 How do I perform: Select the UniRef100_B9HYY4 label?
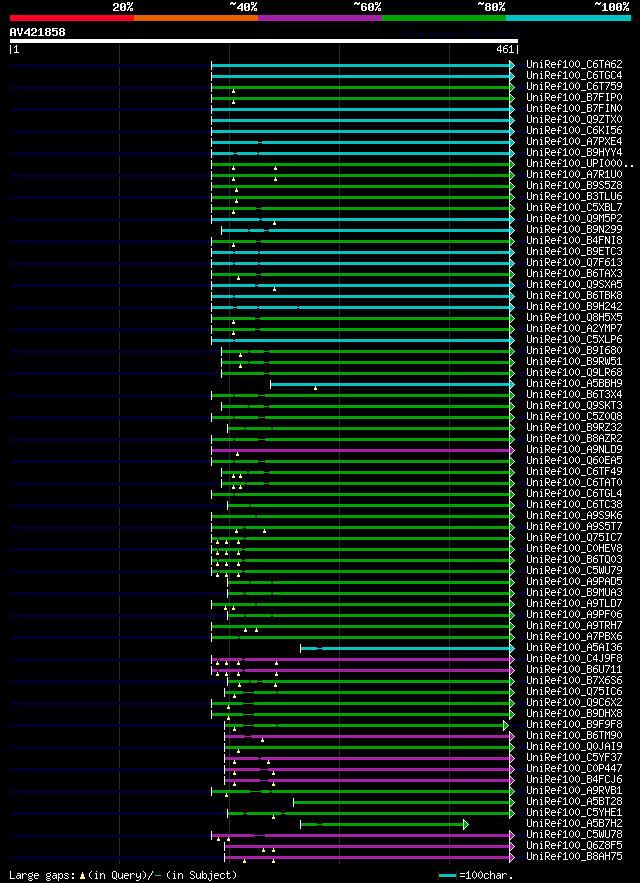574,153
